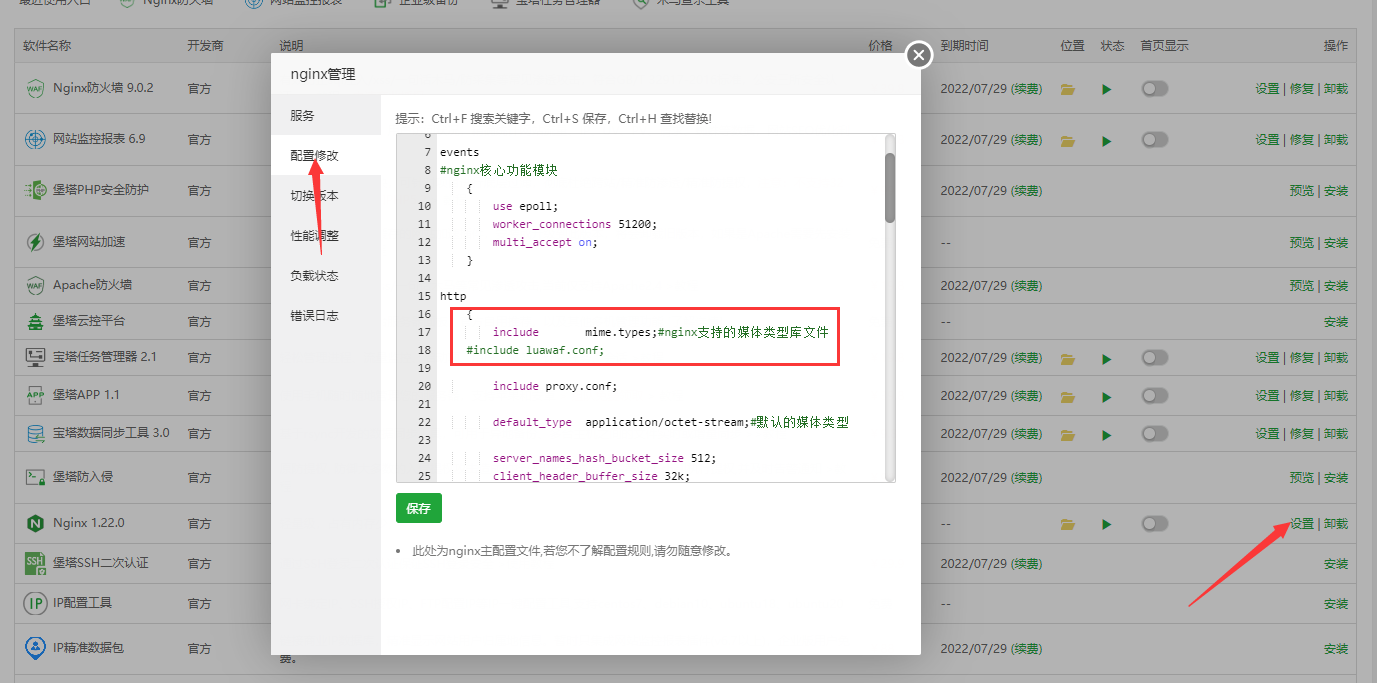Screen dimensions: 1377x683
Task: Open the folder location for Nginx防火墙 9.0.2
Action: pos(1068,89)
